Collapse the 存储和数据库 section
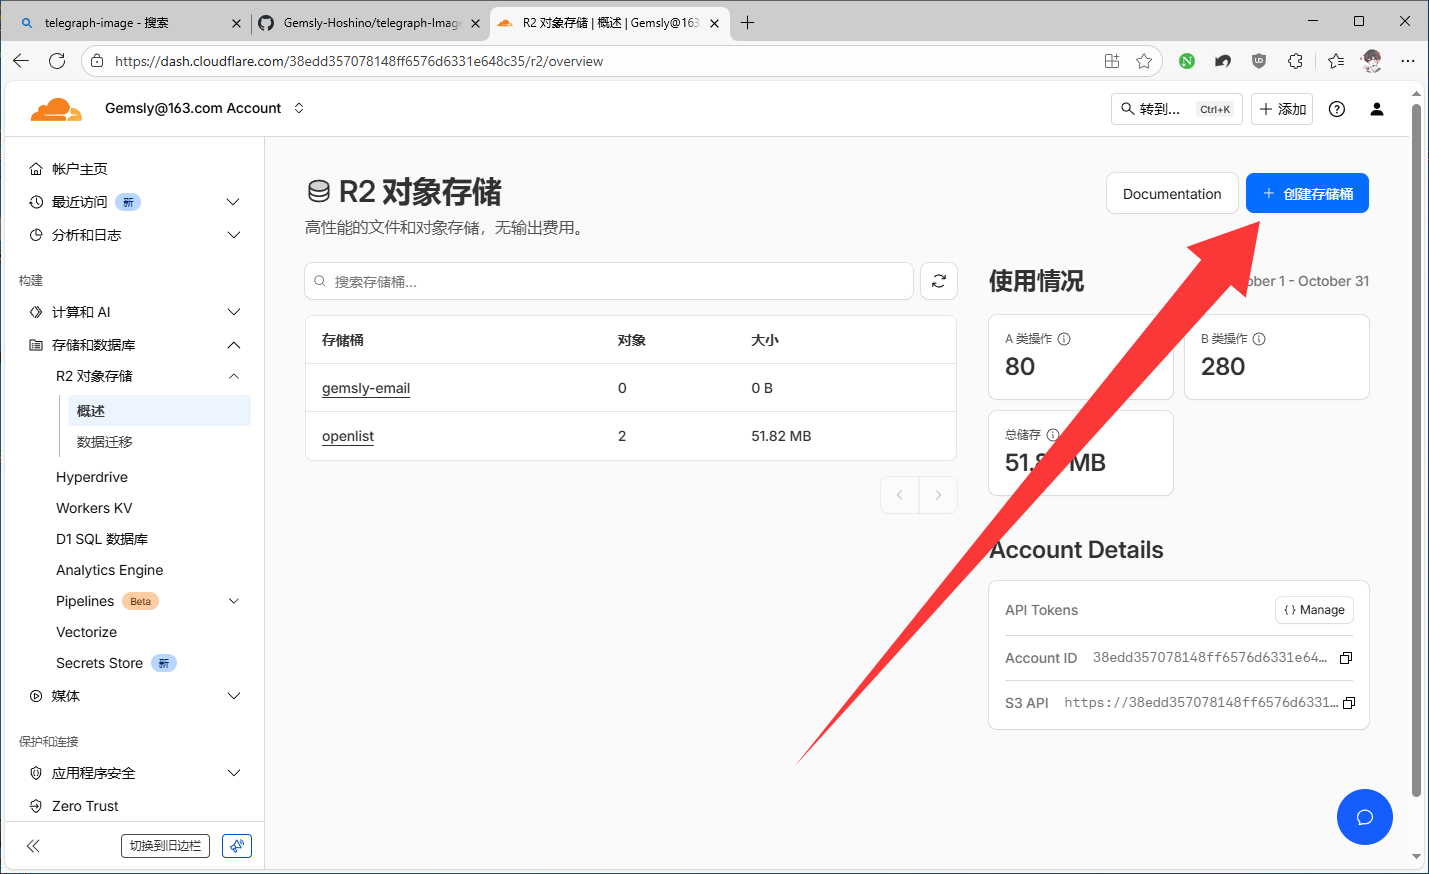 pyautogui.click(x=233, y=345)
